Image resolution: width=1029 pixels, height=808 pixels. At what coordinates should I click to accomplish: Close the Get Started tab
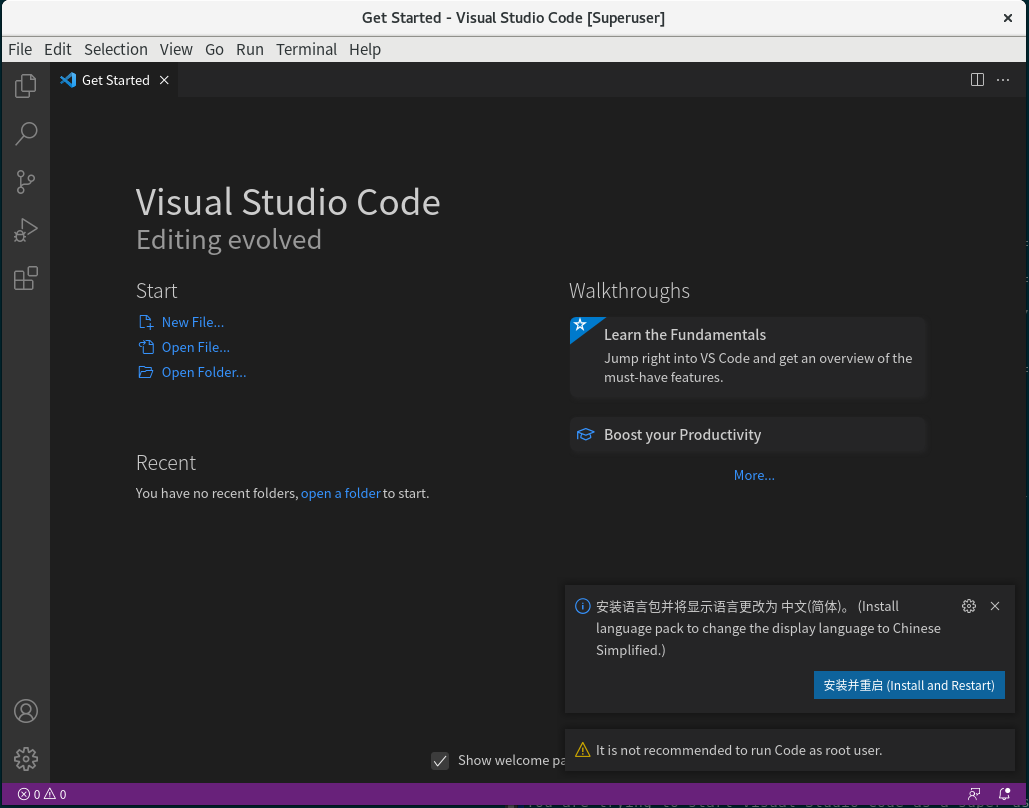[x=164, y=80]
